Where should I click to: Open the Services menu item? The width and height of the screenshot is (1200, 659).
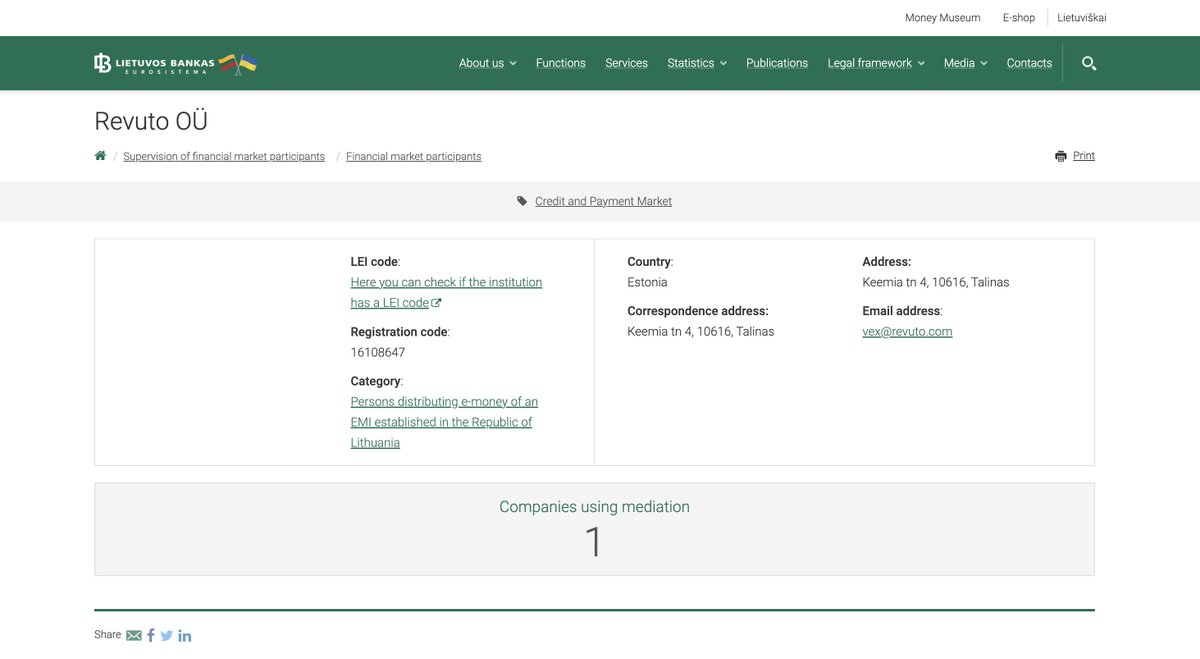626,63
